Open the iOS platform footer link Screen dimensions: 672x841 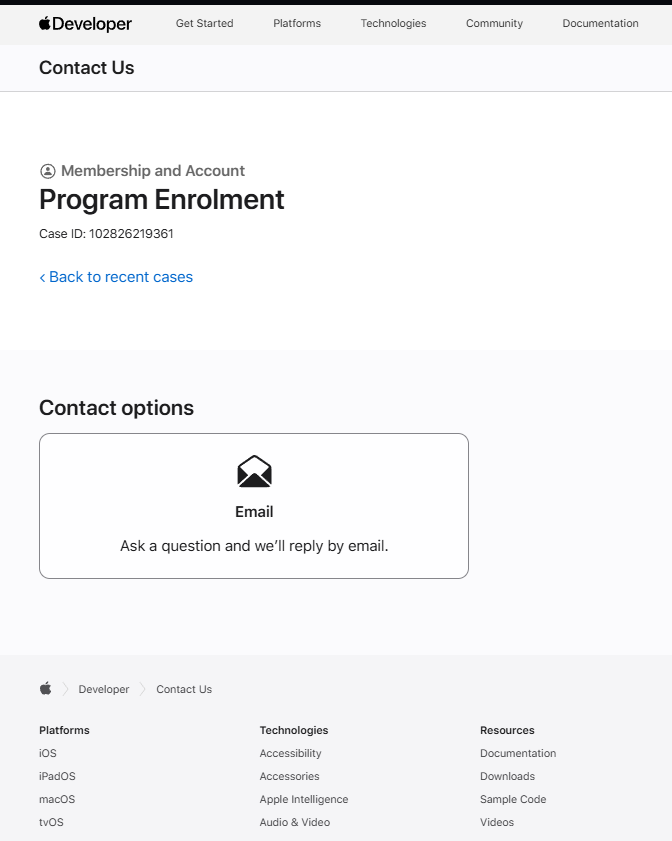48,753
